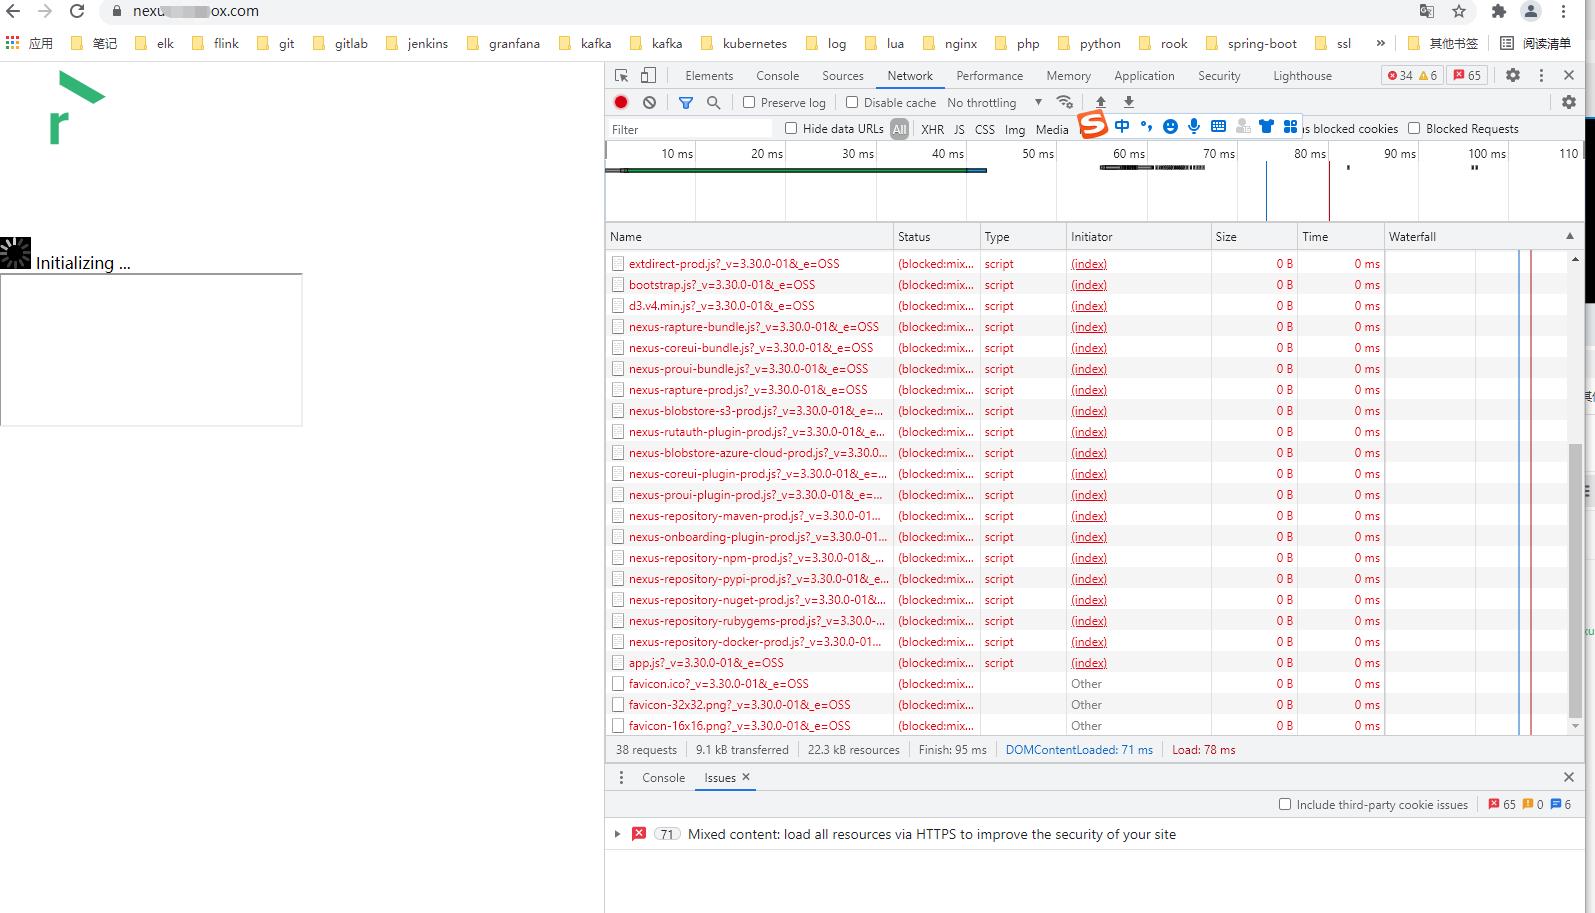Click the request list vertical scrollbar

click(1576, 581)
